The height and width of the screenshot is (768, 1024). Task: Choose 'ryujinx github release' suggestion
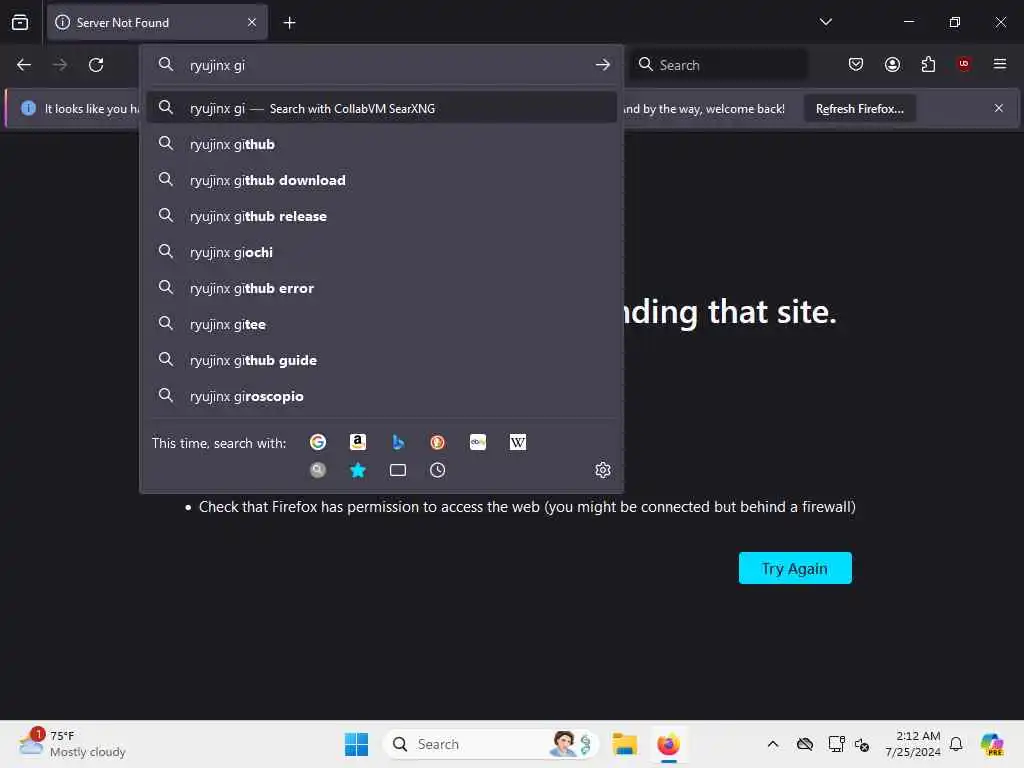tap(382, 216)
